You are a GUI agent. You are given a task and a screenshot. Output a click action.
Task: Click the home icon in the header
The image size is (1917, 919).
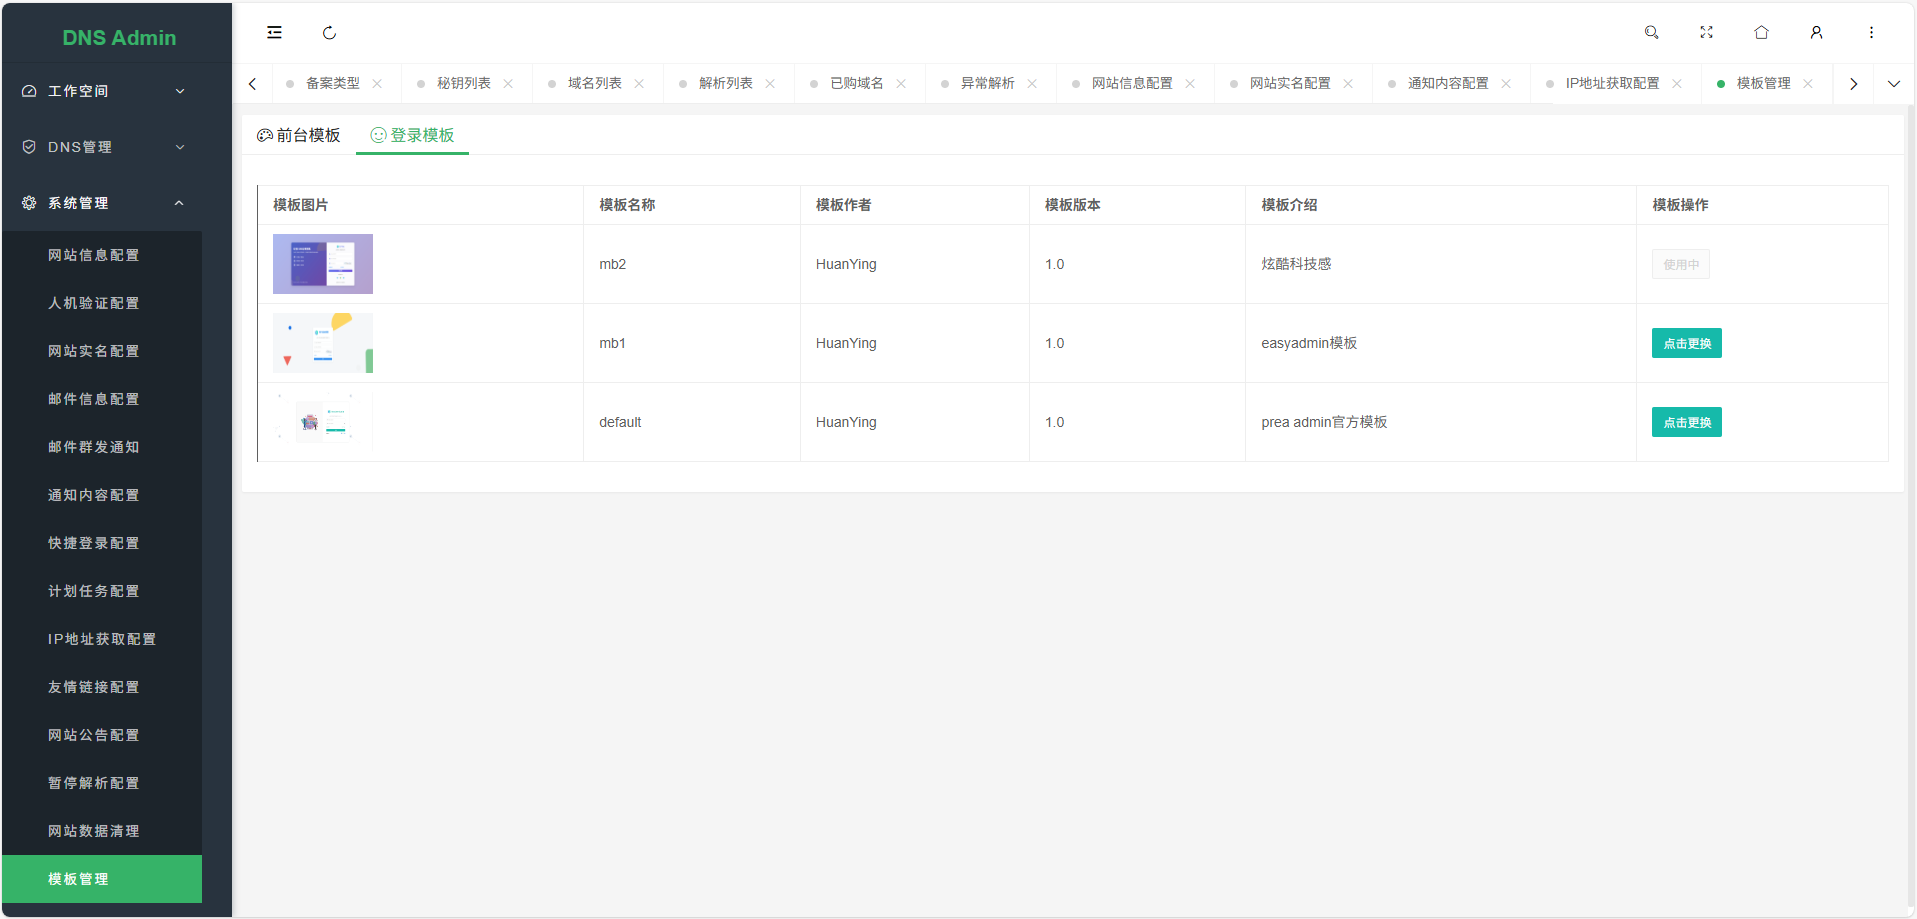(x=1762, y=32)
